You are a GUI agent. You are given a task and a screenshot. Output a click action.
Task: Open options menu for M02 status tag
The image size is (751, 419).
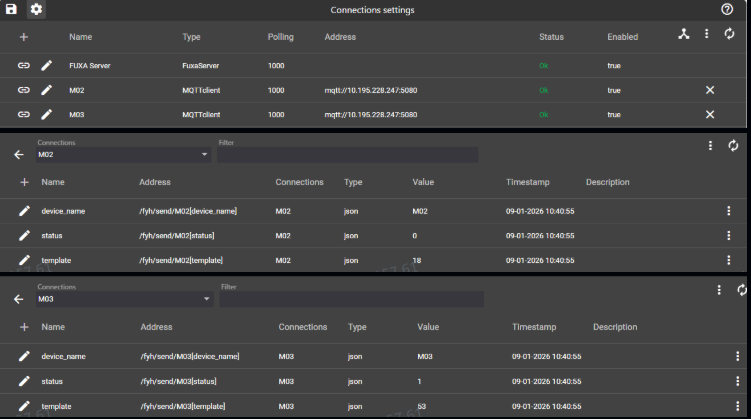click(x=729, y=236)
